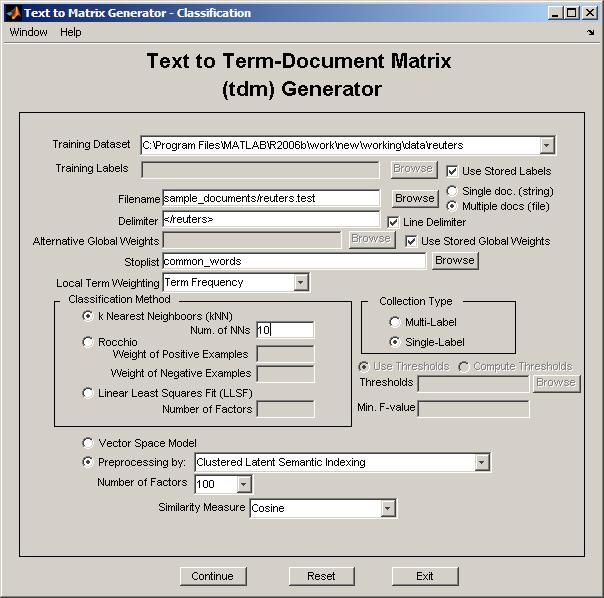The width and height of the screenshot is (604, 598).
Task: Click inside the Filename input field
Action: click(x=271, y=198)
